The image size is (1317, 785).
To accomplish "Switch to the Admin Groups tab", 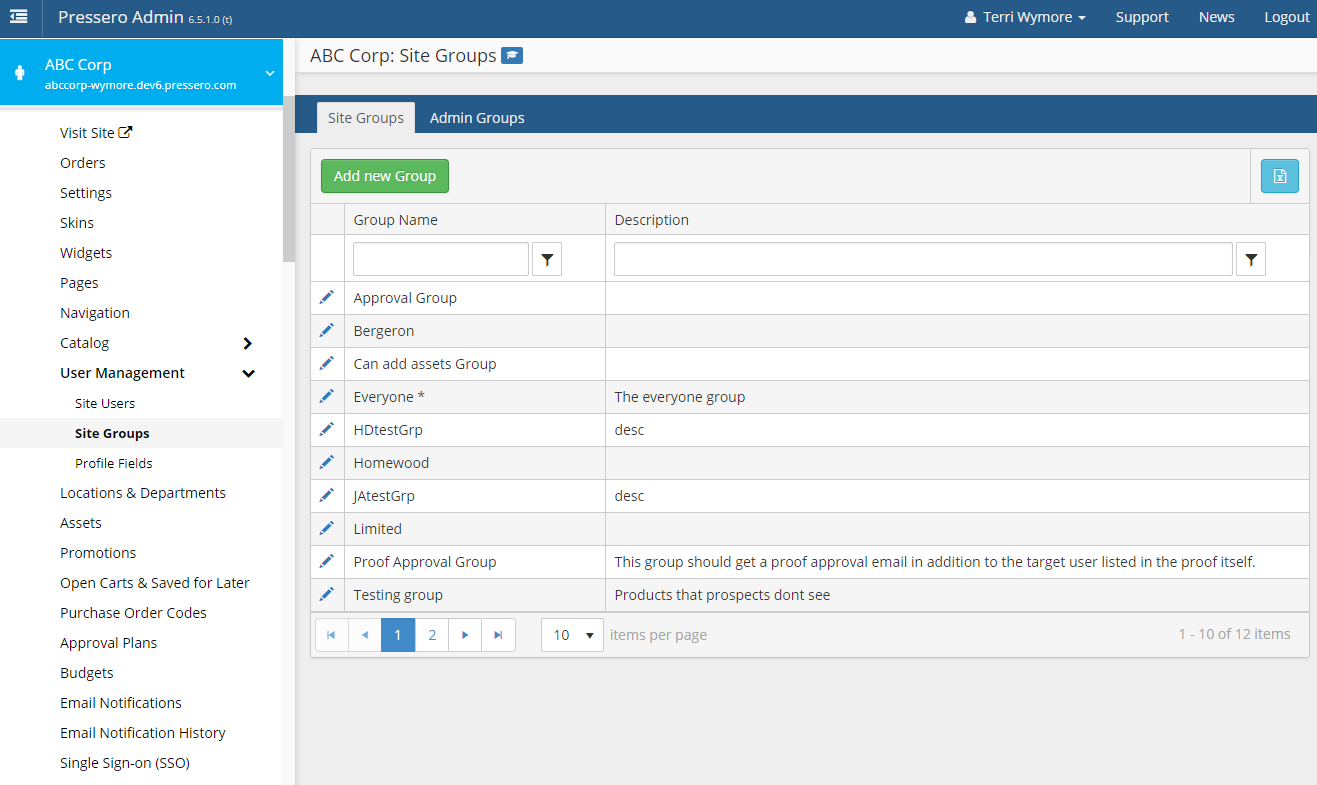I will pyautogui.click(x=477, y=118).
